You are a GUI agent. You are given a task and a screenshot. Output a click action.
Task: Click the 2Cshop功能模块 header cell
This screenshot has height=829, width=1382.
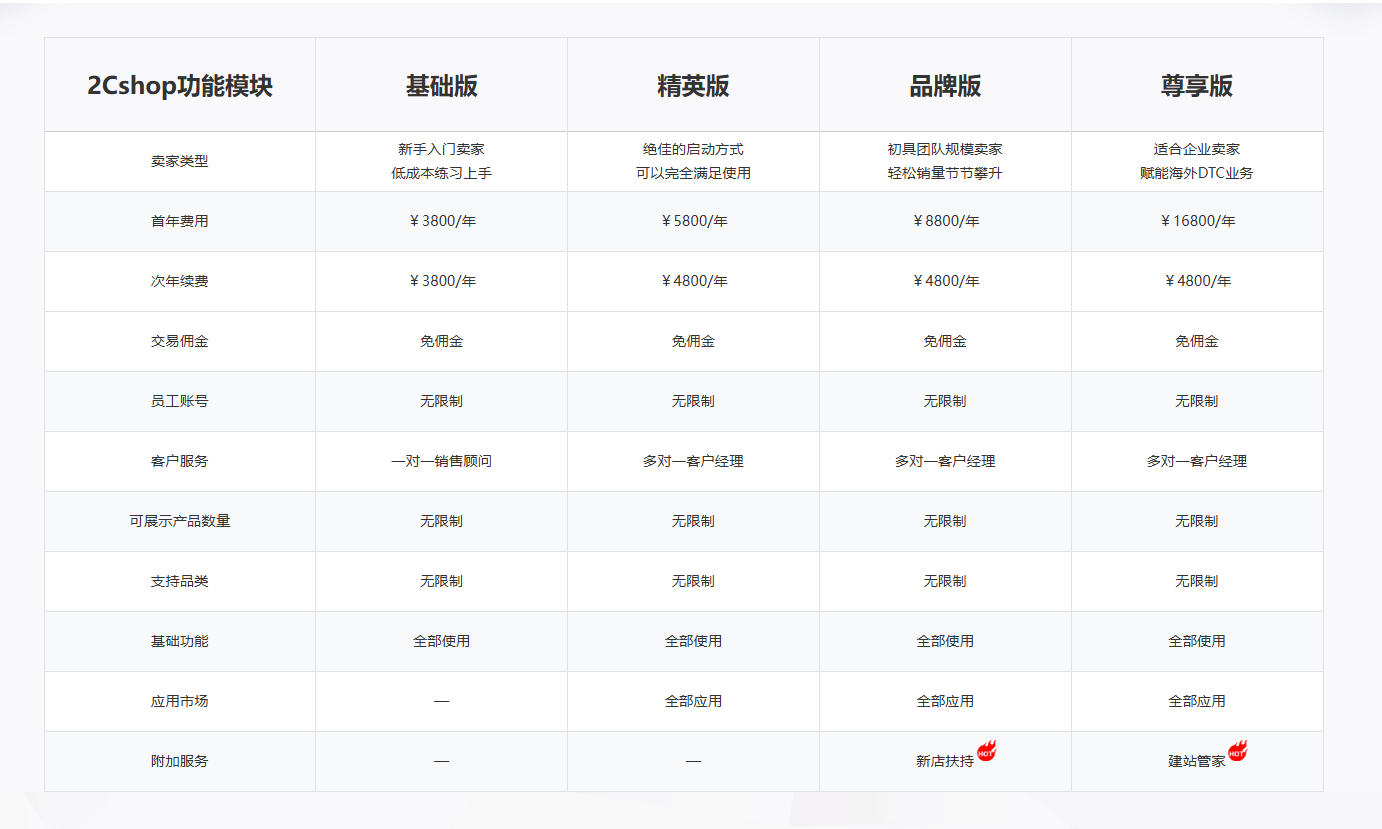tap(180, 84)
